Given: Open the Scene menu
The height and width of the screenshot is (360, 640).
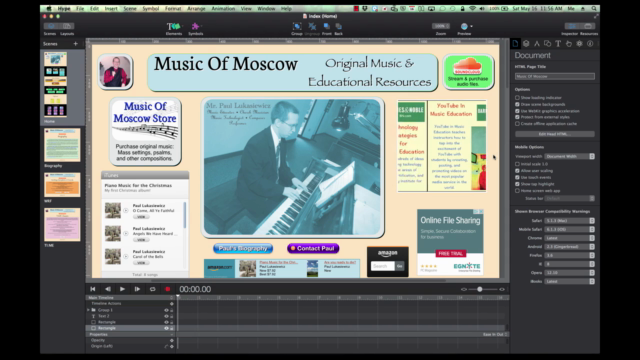Looking at the screenshot, I should click(130, 9).
